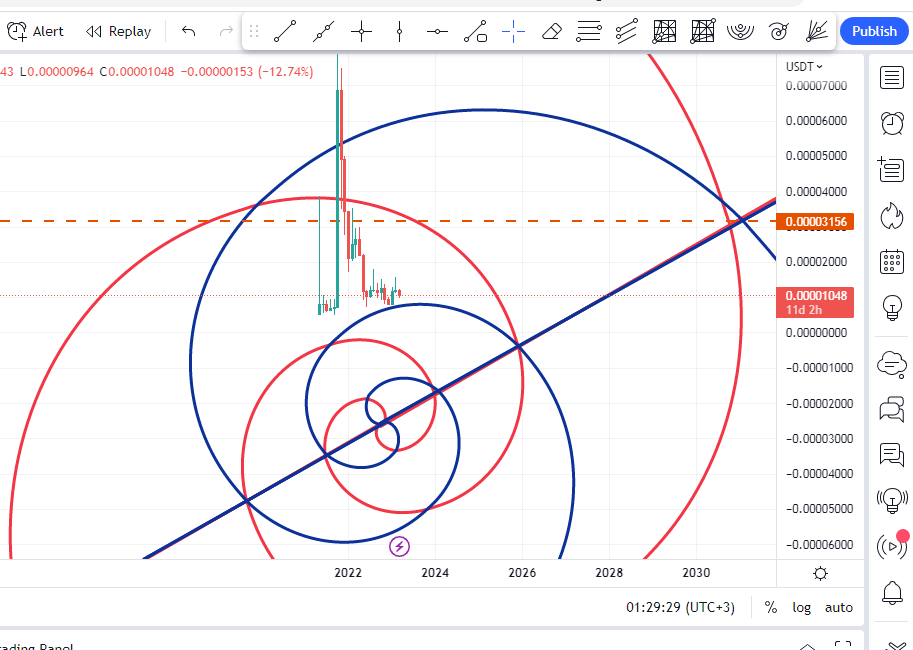Open the Watchlist panel in right sidebar
Screen dimensions: 913x650
[891, 77]
